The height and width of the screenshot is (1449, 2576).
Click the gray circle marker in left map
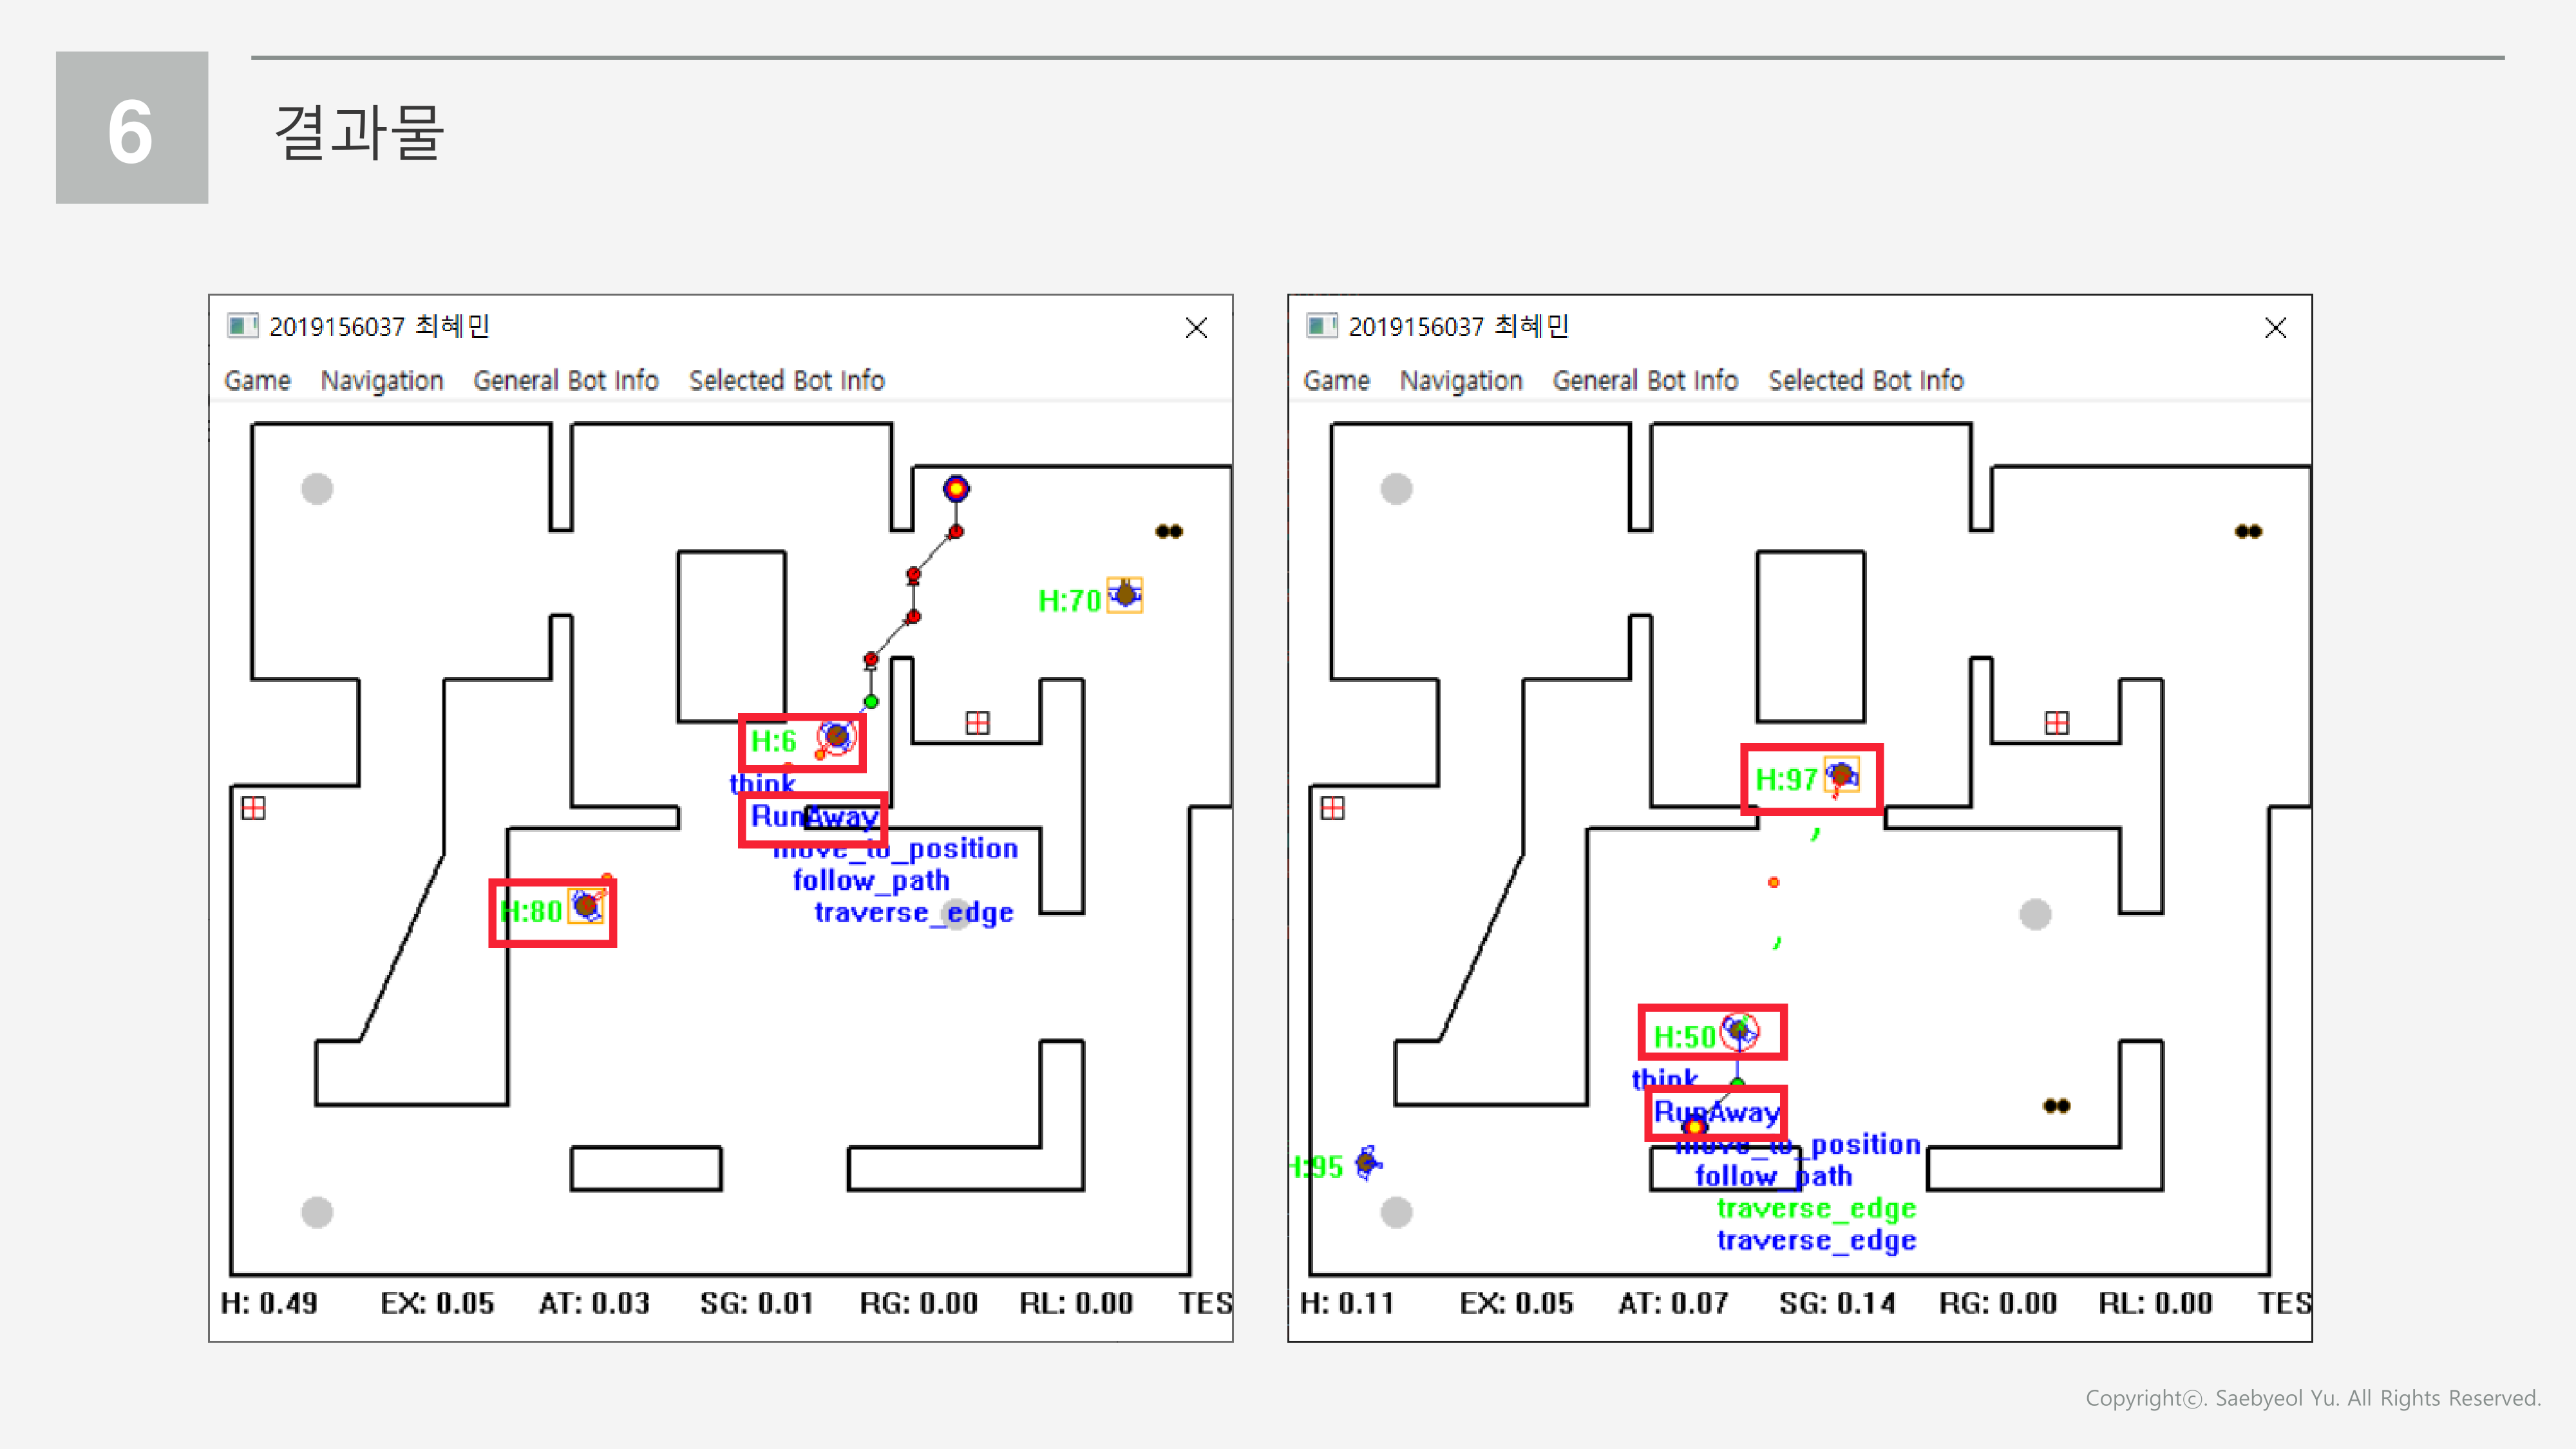317,488
